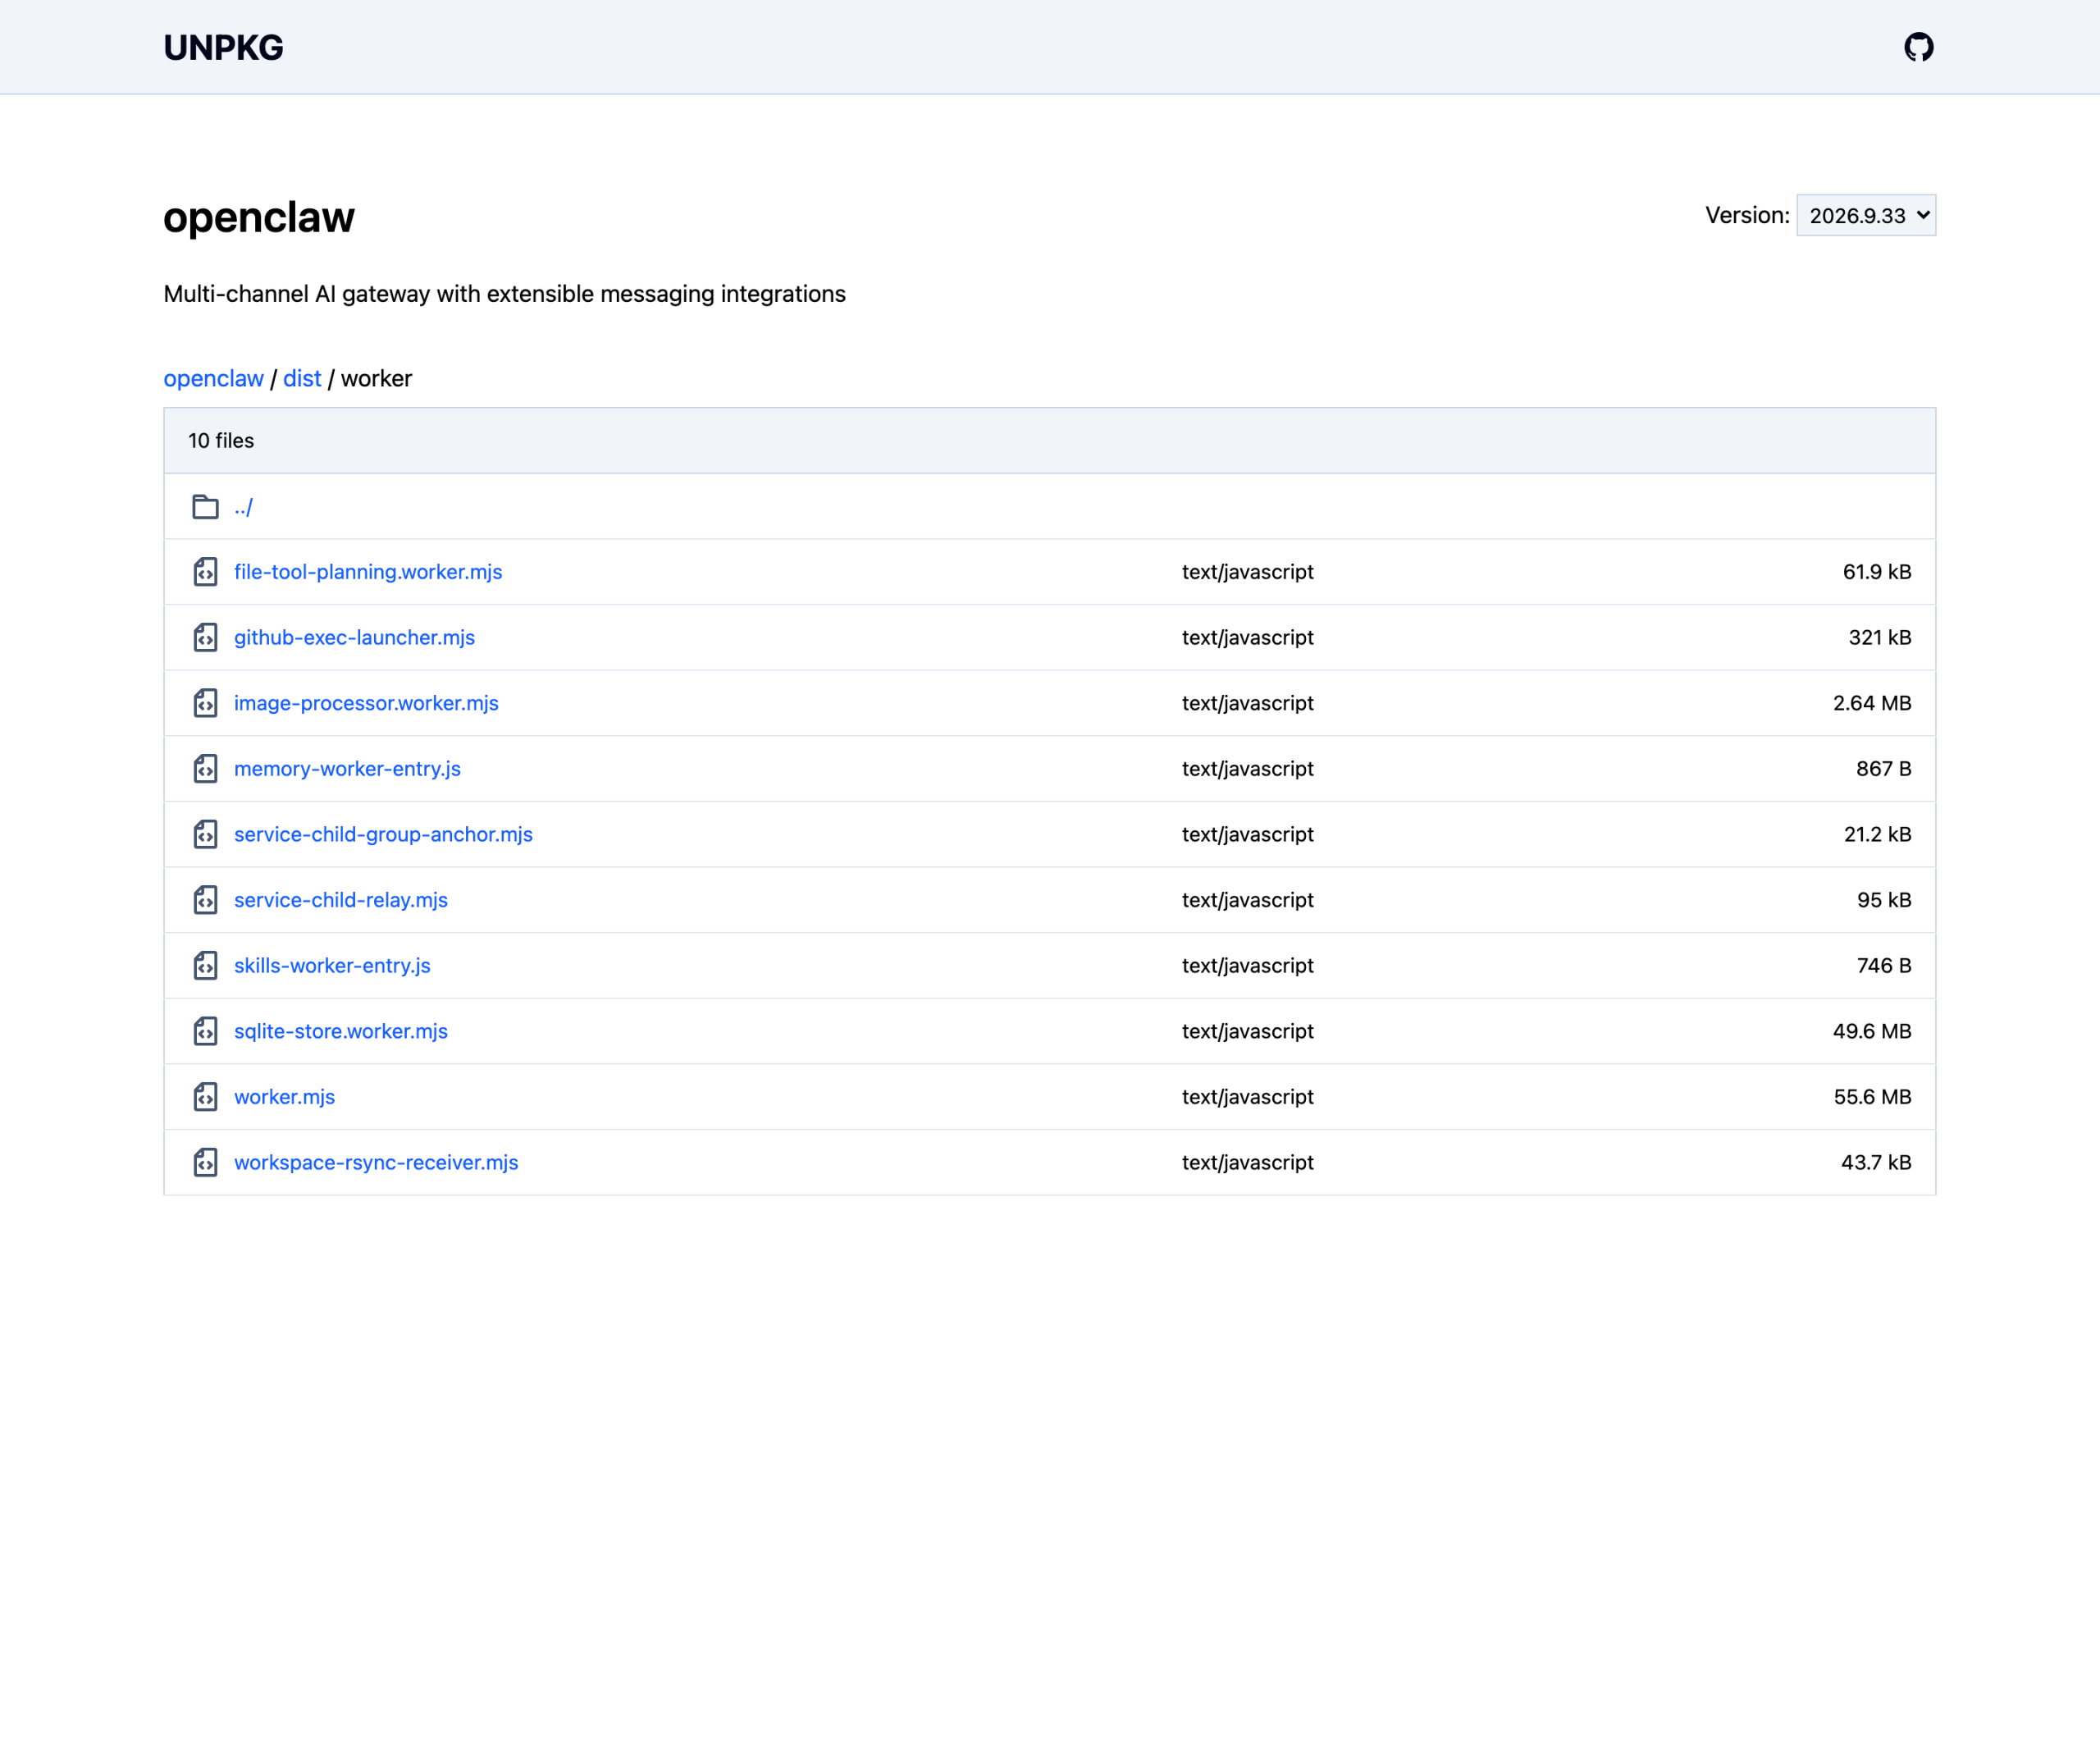Open image-processor.worker.mjs
Viewport: 2100px width, 1750px height.
366,703
